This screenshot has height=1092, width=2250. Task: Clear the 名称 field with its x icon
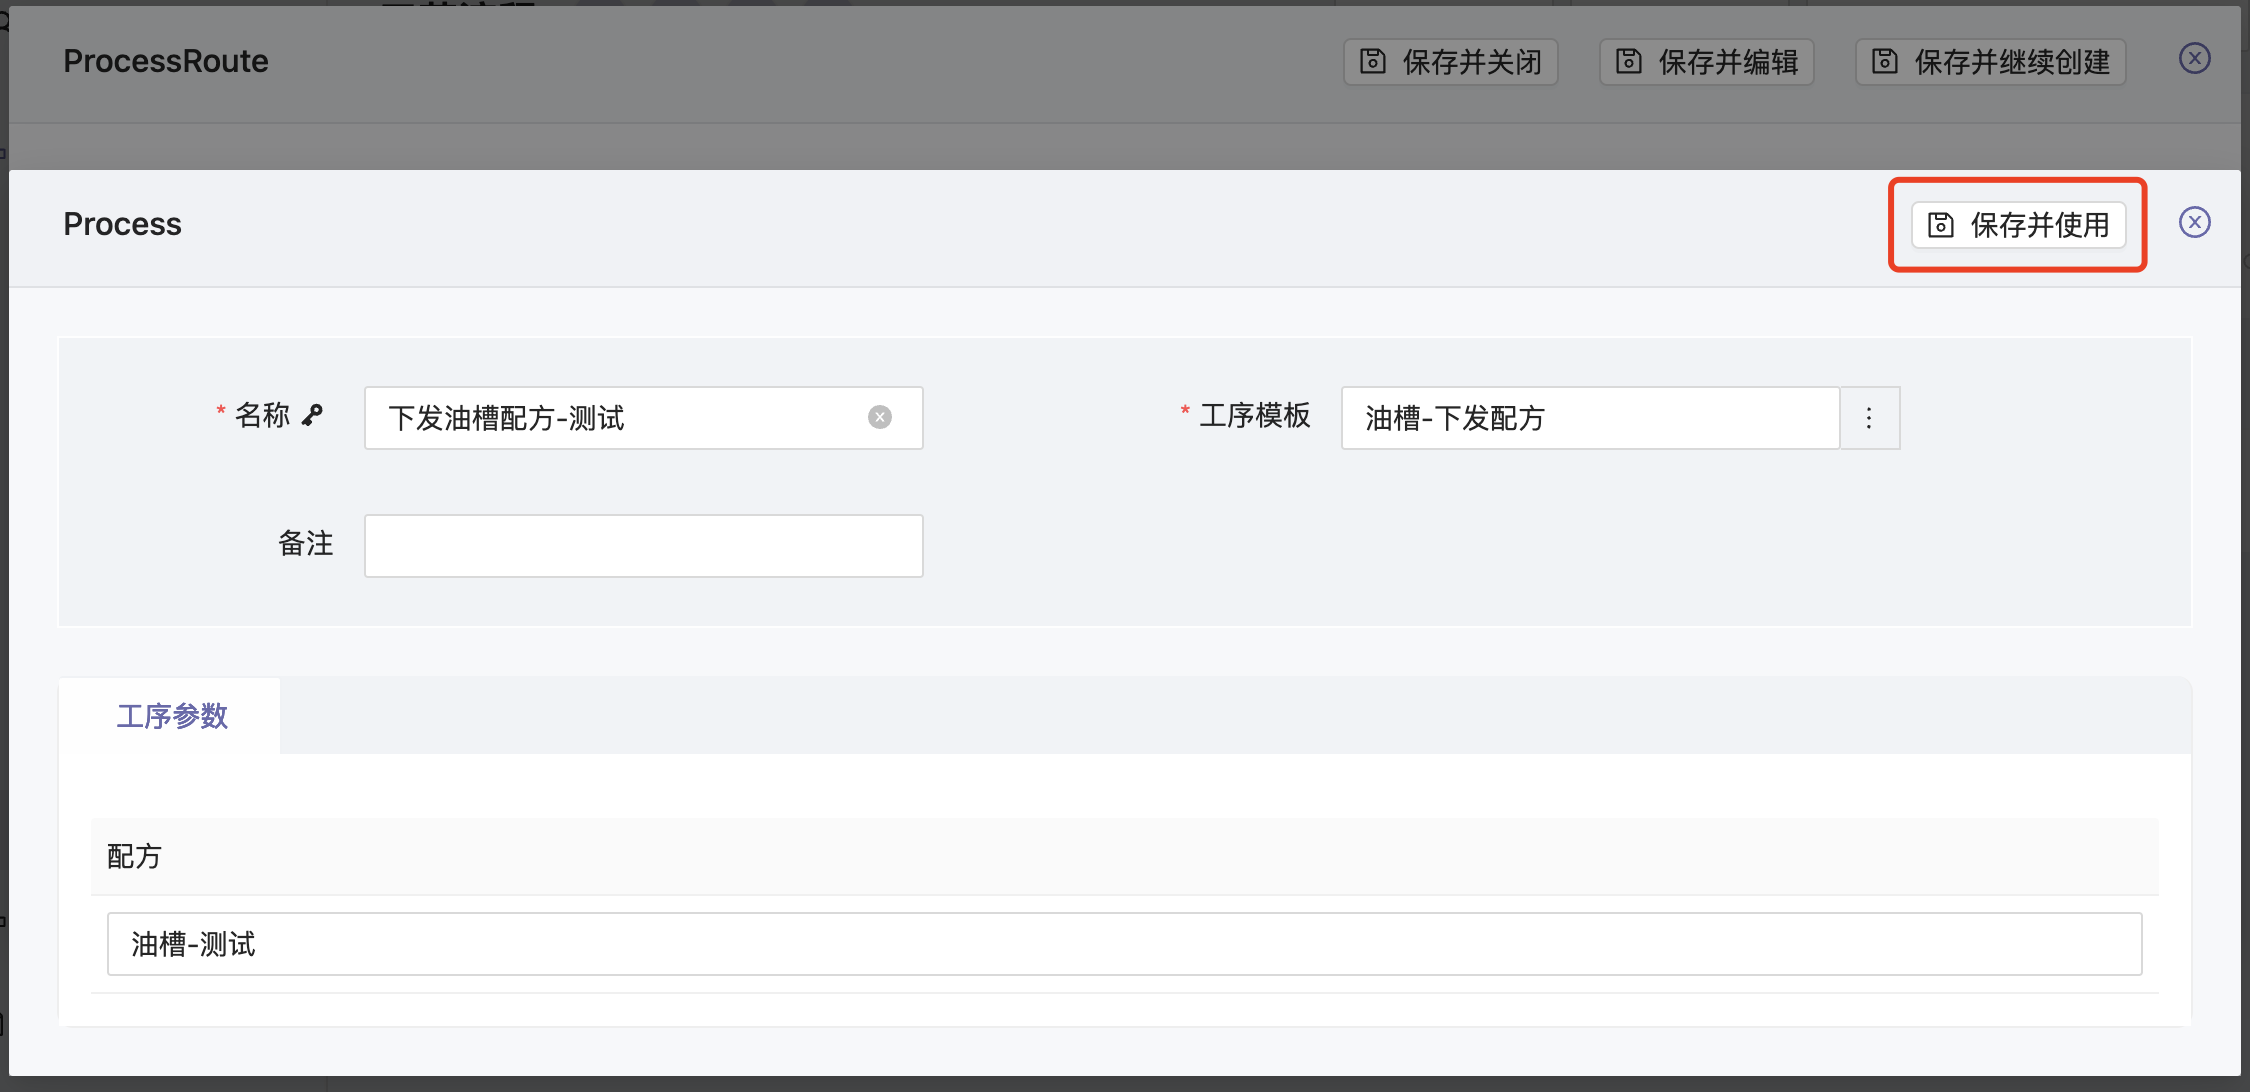tap(879, 417)
